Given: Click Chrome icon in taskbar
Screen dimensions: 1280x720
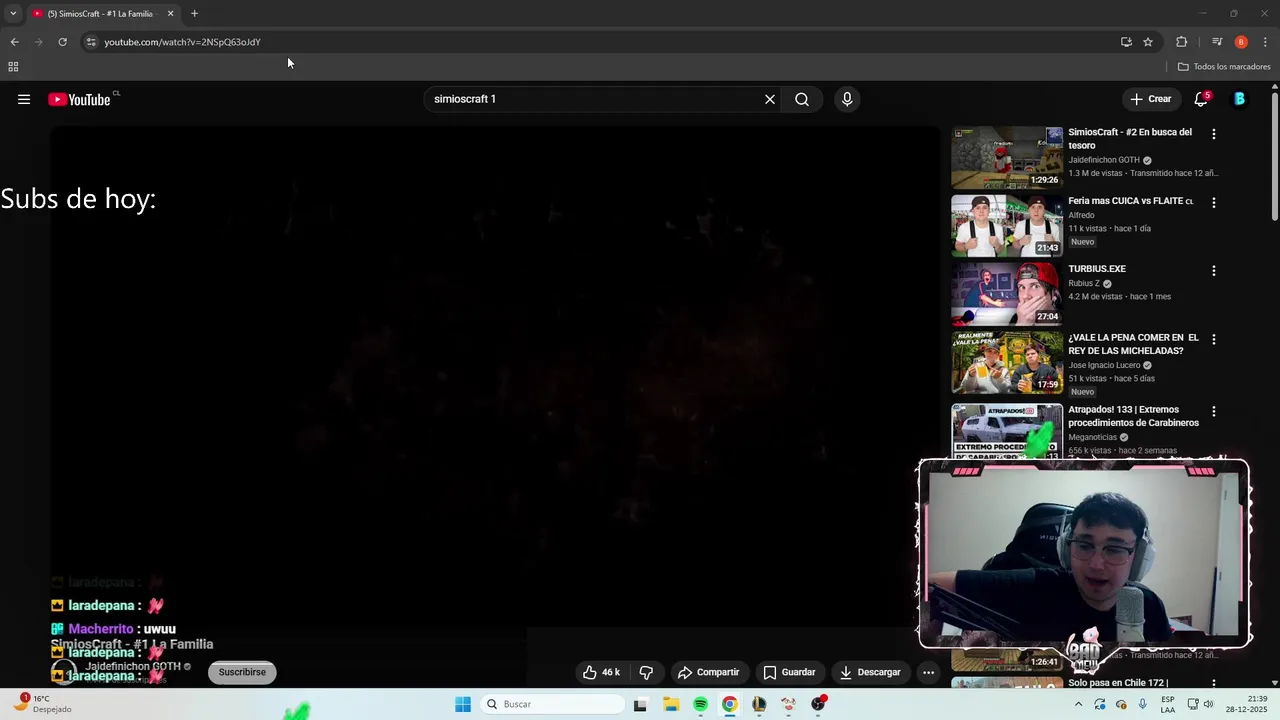Looking at the screenshot, I should (730, 704).
